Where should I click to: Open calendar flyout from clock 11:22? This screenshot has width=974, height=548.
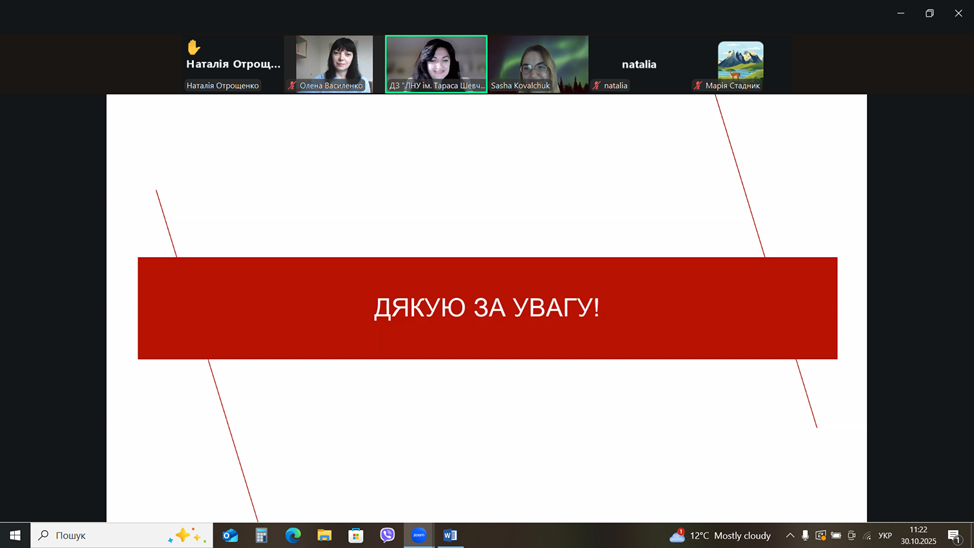pos(918,535)
